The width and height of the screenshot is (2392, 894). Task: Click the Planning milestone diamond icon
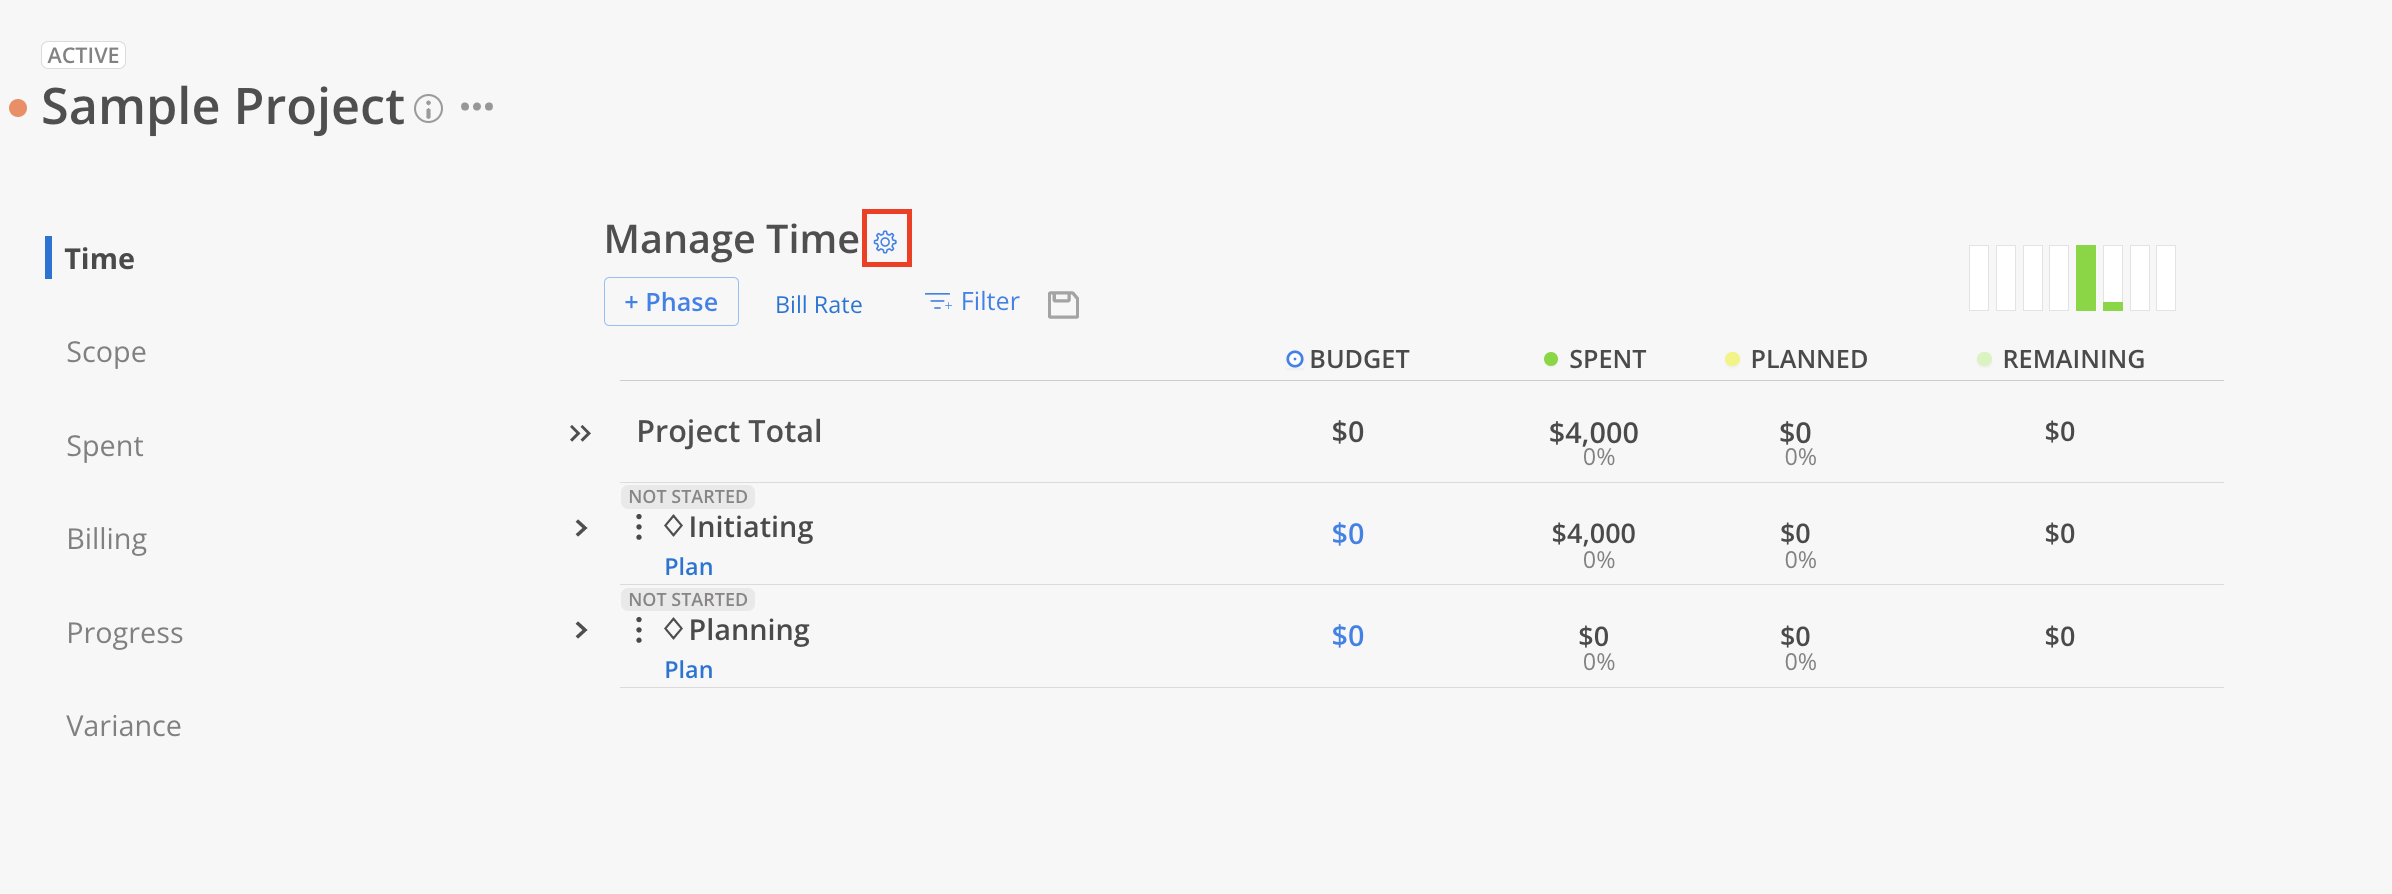[673, 628]
